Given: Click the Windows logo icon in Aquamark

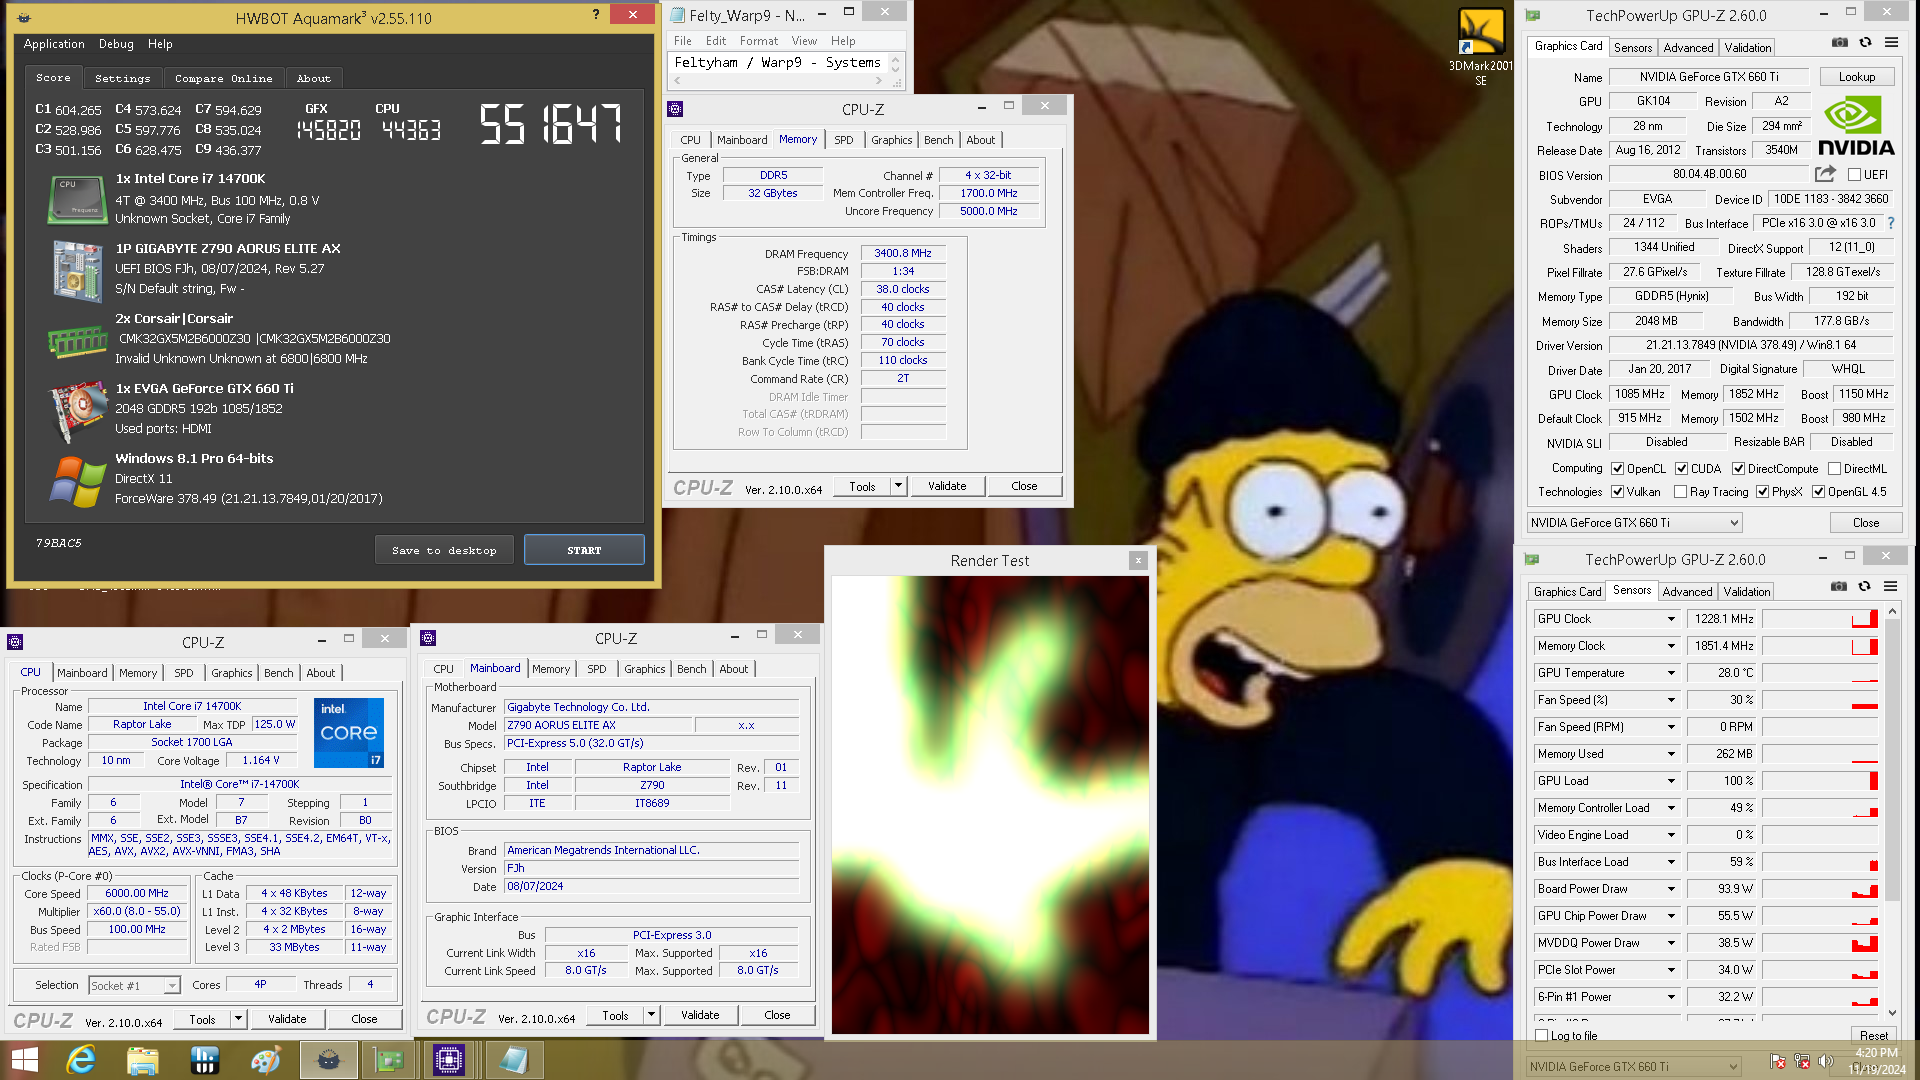Looking at the screenshot, I should [x=77, y=481].
